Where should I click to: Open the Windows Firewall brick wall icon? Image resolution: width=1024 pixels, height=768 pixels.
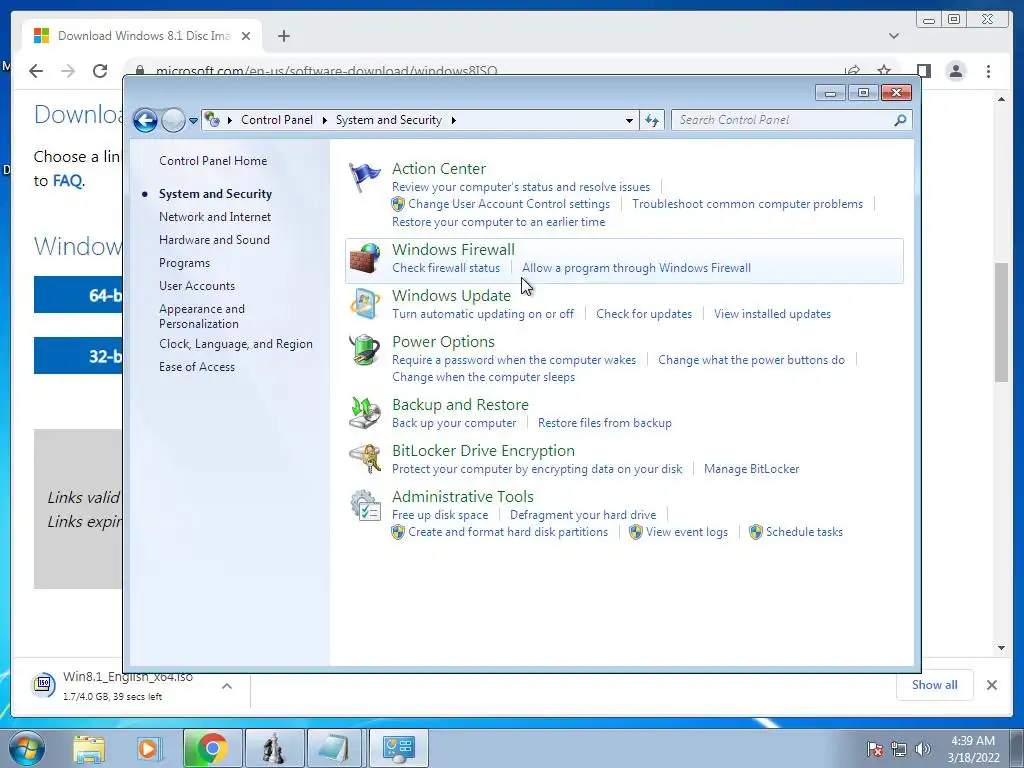(x=364, y=257)
